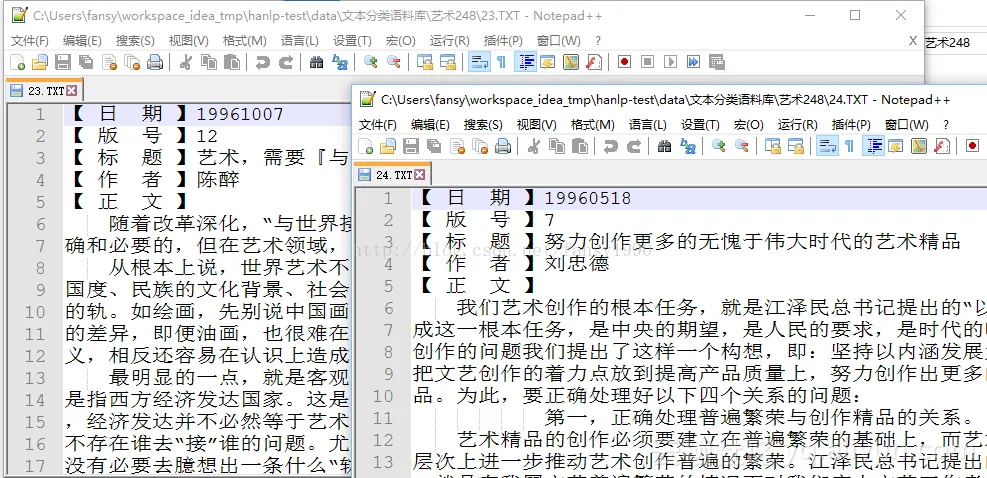This screenshot has height=478, width=987.
Task: Start macro recording in 23.TXT window toolbar
Action: point(624,63)
